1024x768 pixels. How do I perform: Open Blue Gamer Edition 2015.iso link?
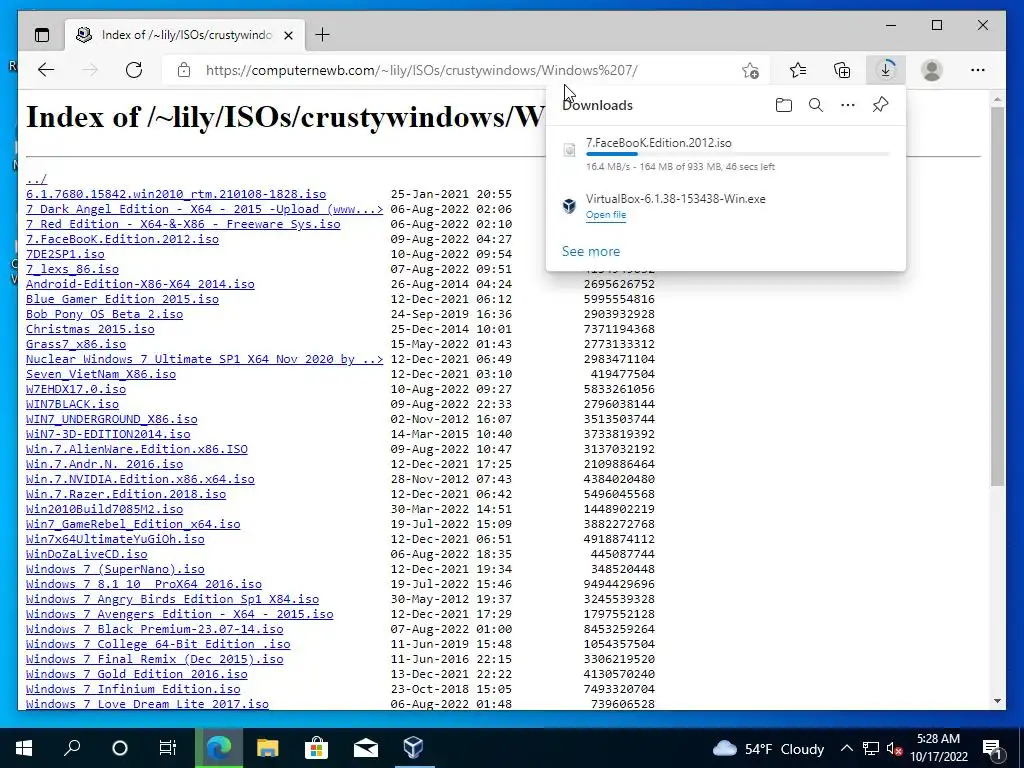122,299
